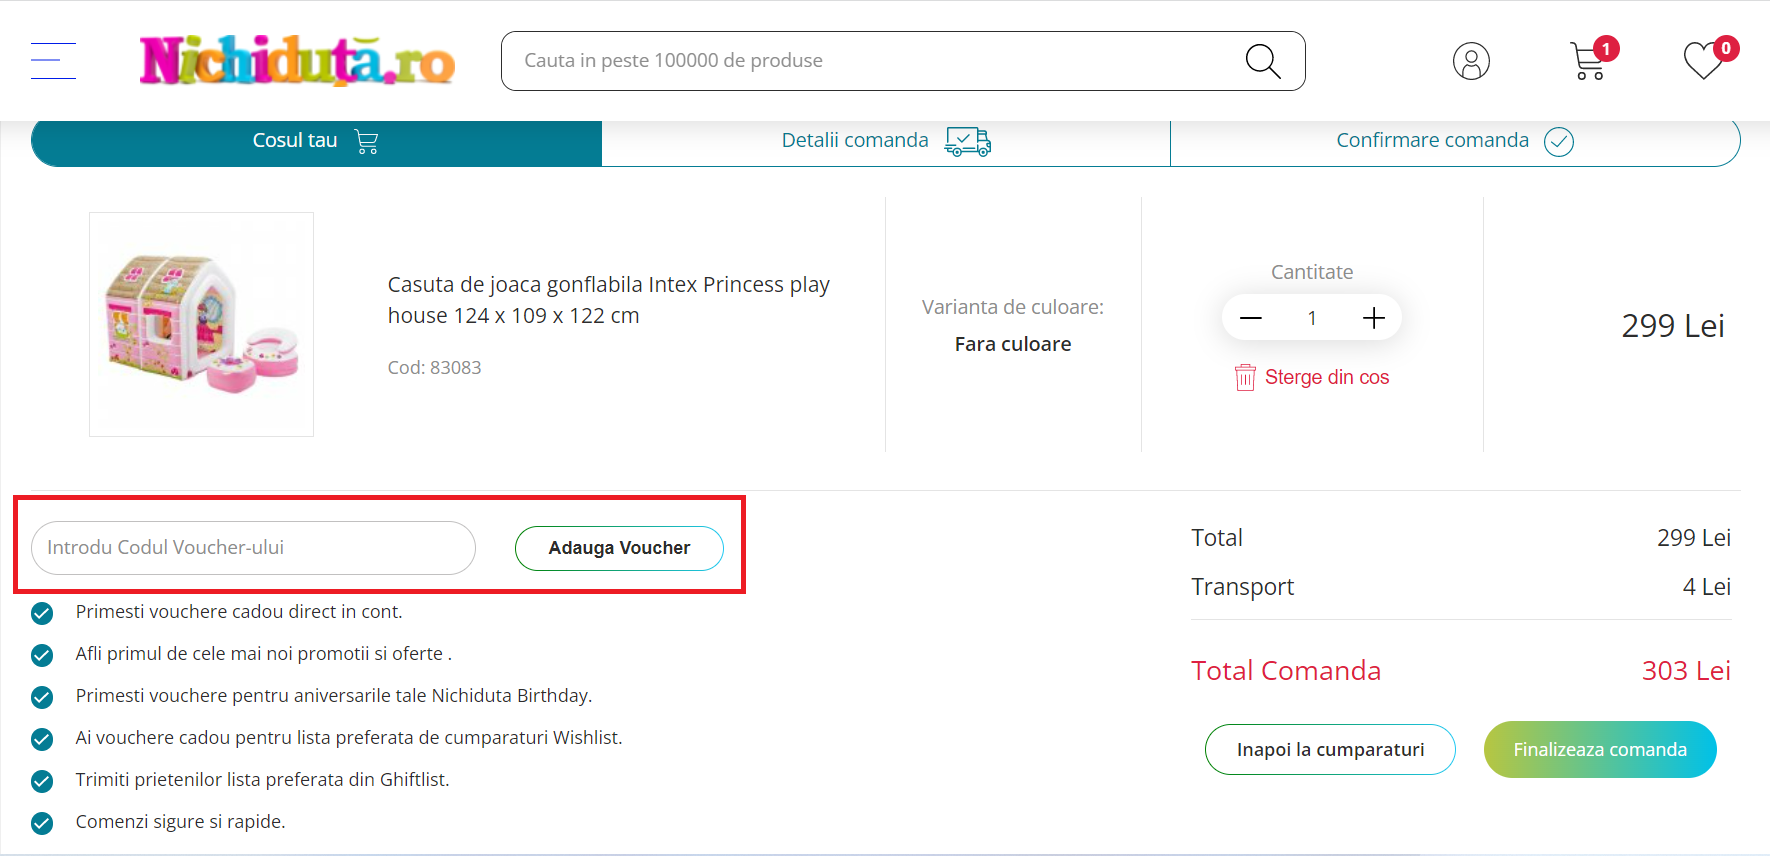Switch to Detalii comanda tab
The height and width of the screenshot is (856, 1770).
(885, 141)
